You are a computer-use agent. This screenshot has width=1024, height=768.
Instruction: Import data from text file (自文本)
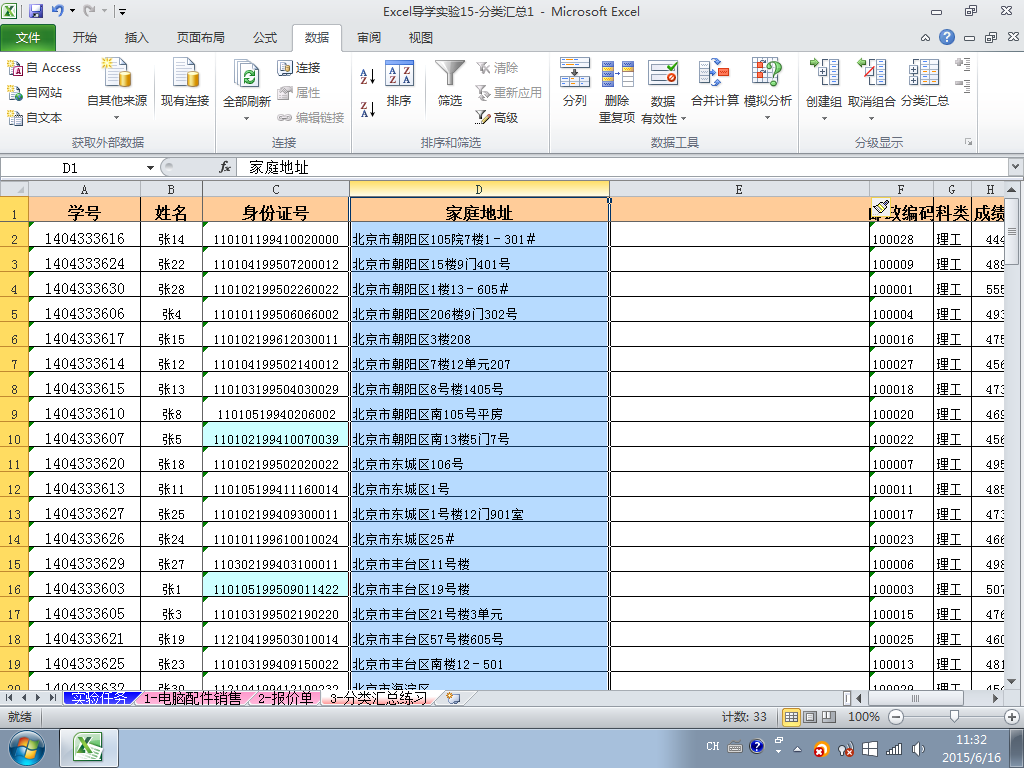pos(35,117)
